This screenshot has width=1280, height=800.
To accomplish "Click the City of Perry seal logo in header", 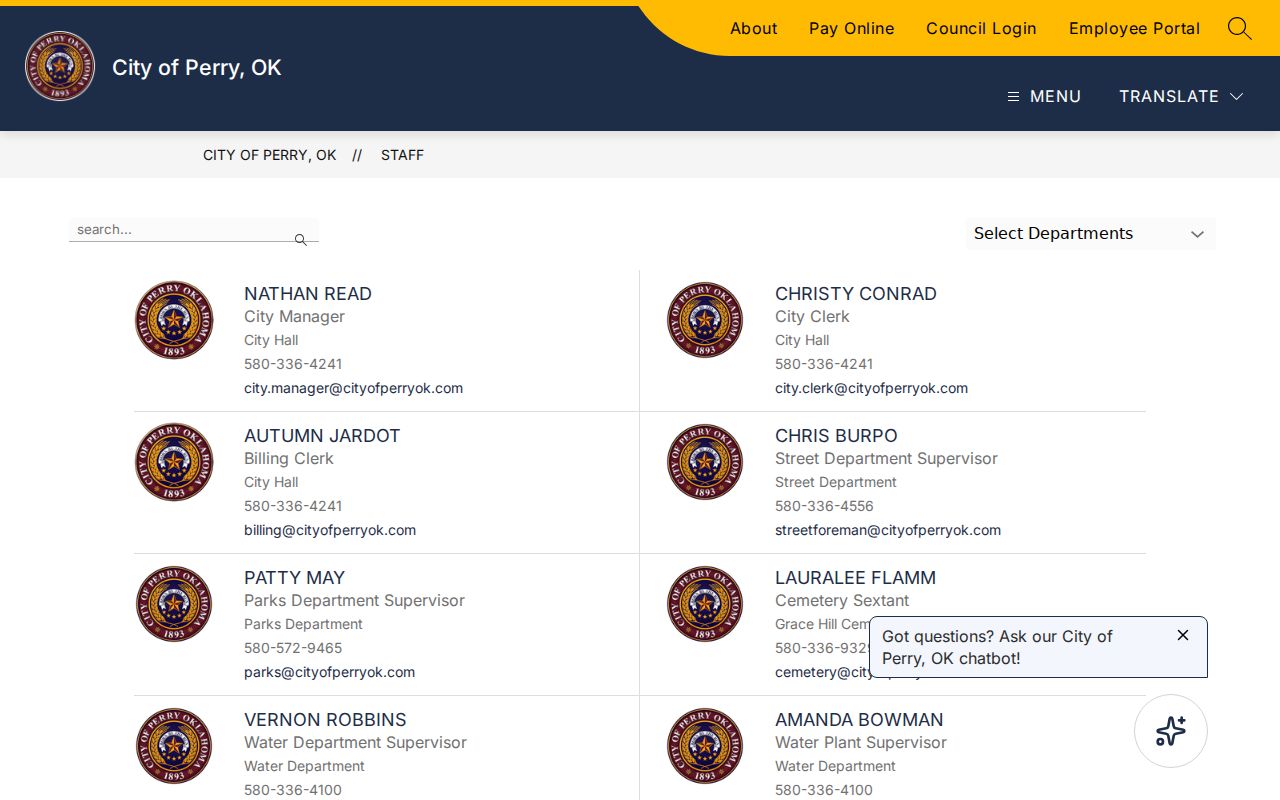I will [x=60, y=66].
